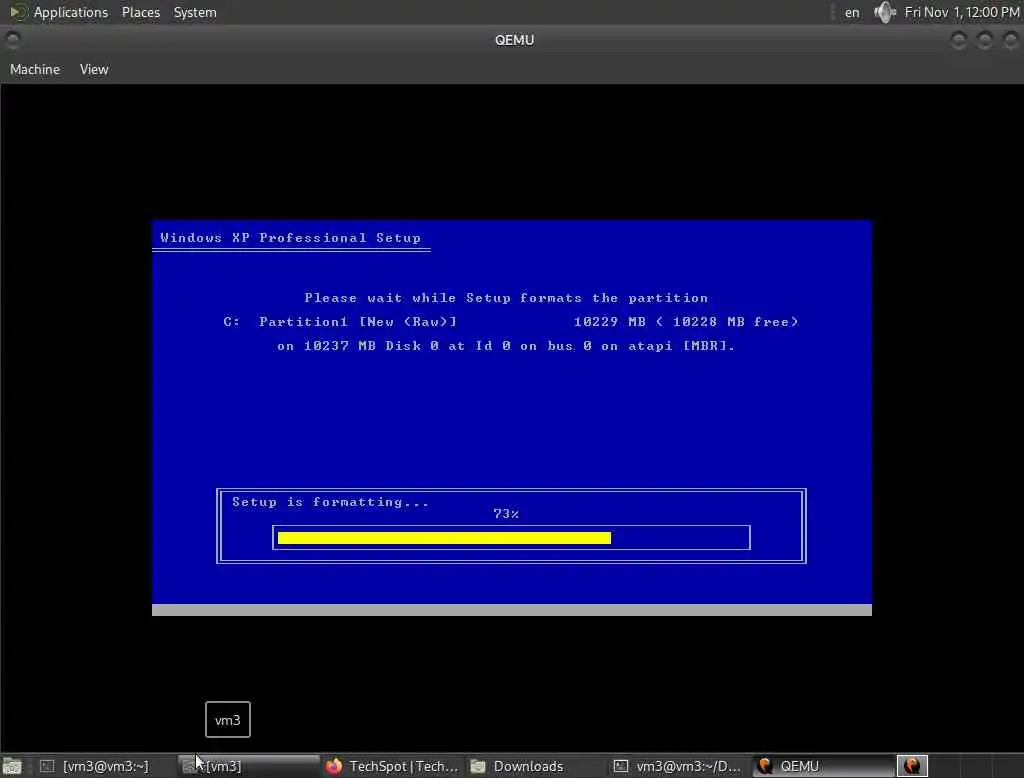Open the System menu
The image size is (1024, 778).
pos(195,12)
